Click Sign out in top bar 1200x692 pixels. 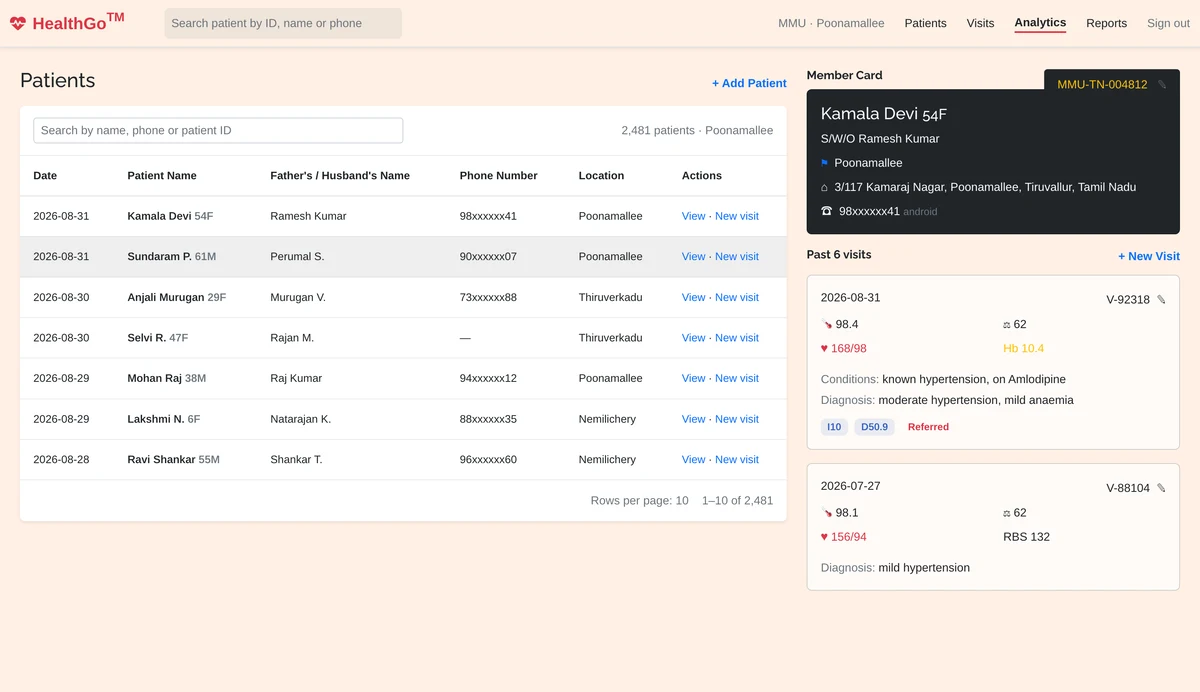pos(1168,23)
